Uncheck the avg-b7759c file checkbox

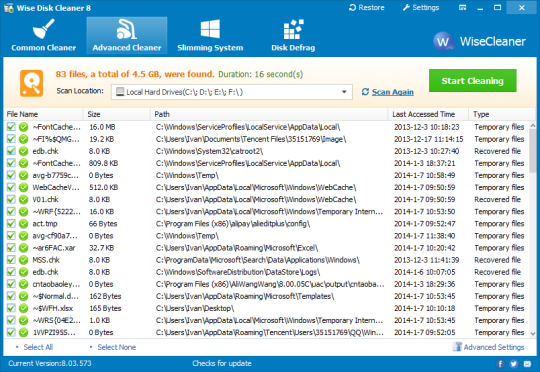tap(11, 175)
